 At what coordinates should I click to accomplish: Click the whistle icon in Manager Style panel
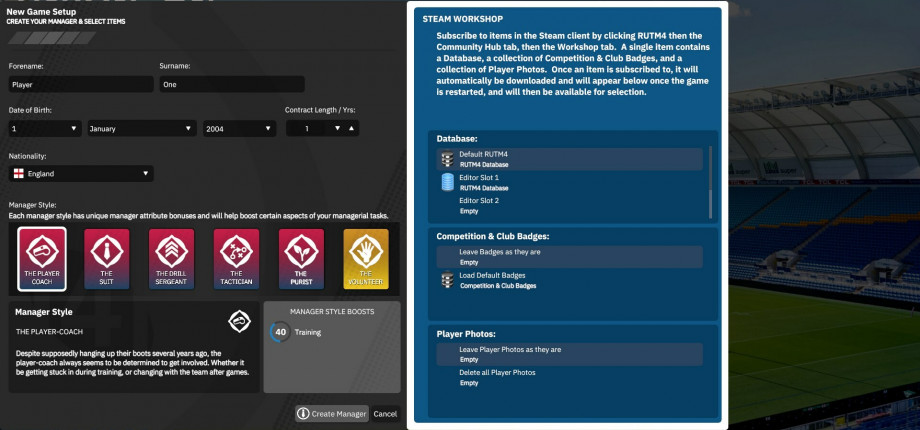click(x=239, y=321)
